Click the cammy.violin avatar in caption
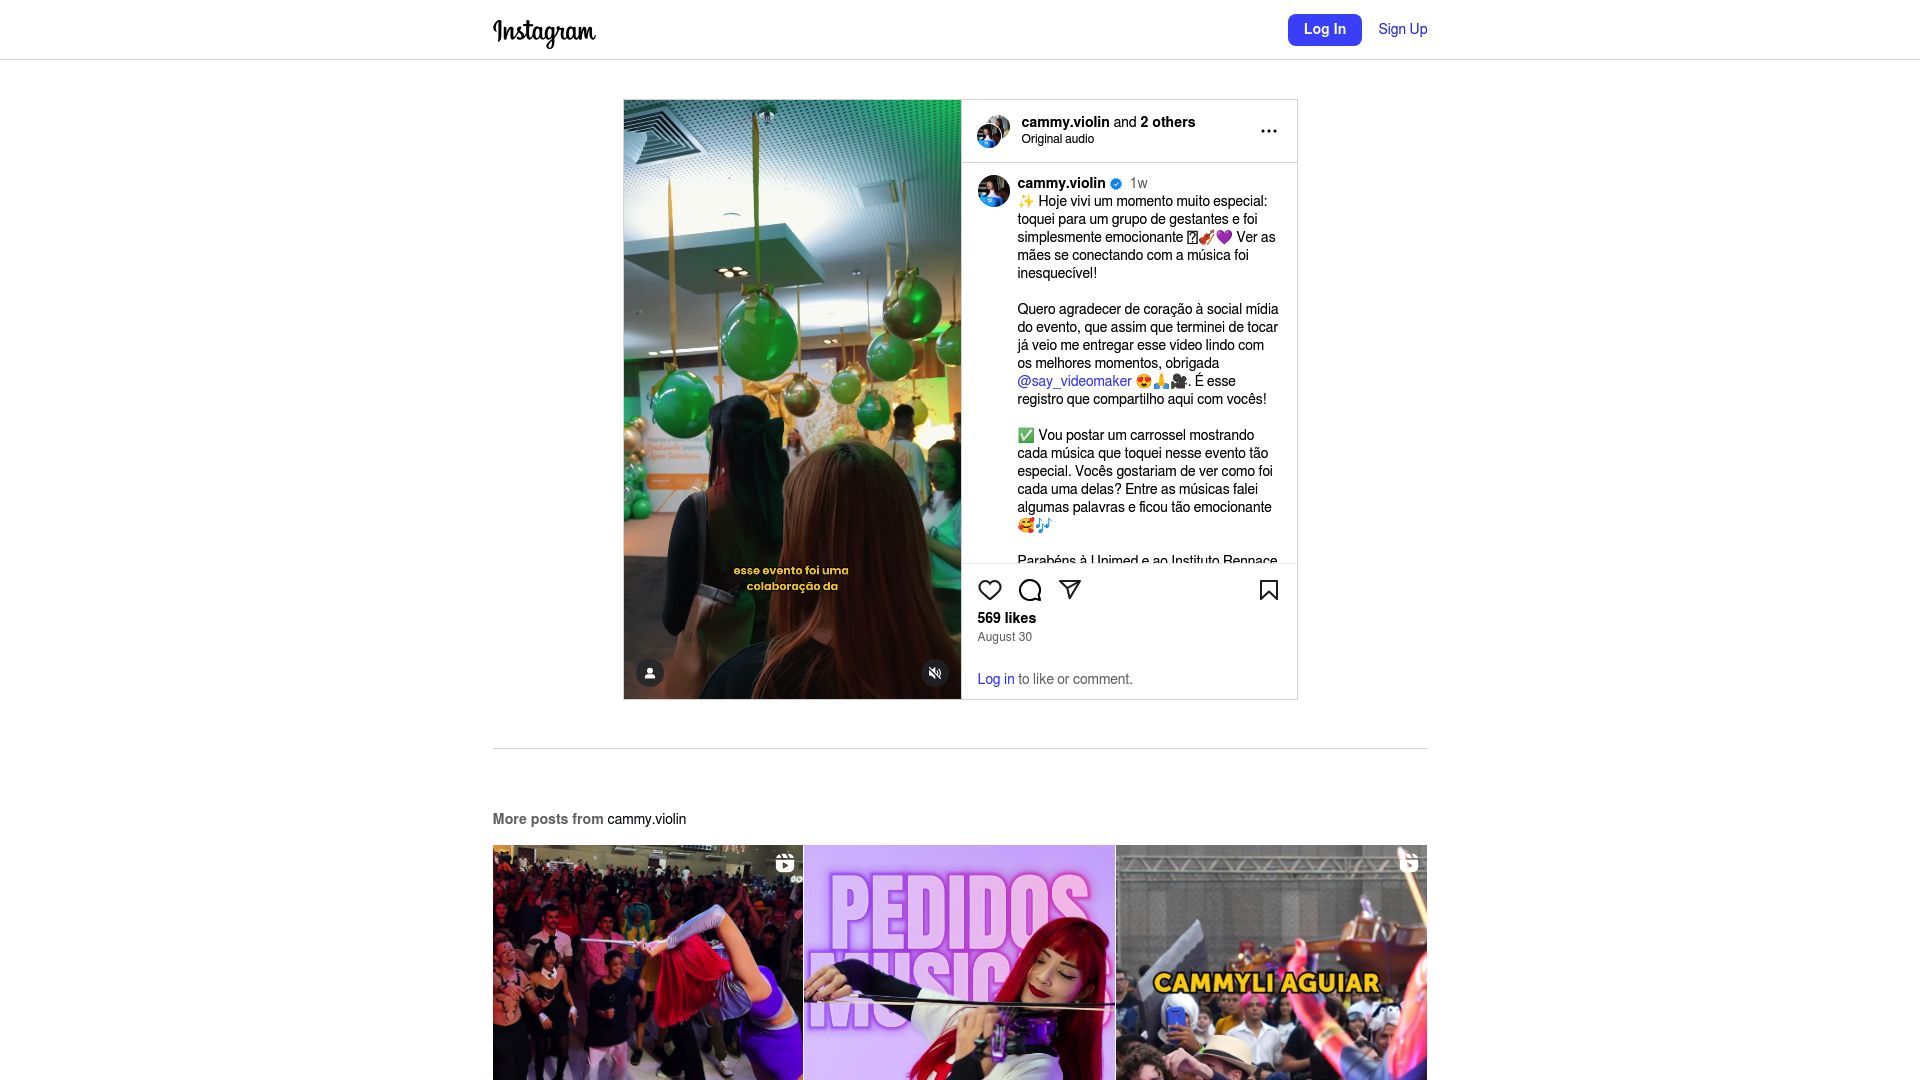The image size is (1920, 1080). tap(993, 191)
